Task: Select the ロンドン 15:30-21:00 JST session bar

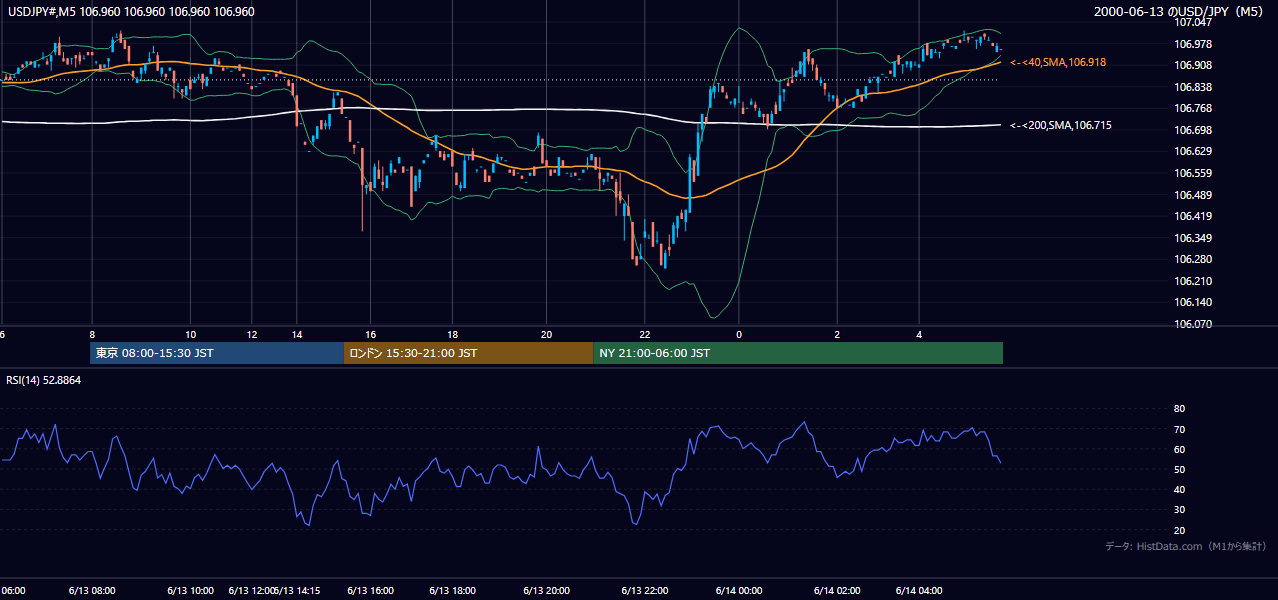Action: click(x=468, y=353)
